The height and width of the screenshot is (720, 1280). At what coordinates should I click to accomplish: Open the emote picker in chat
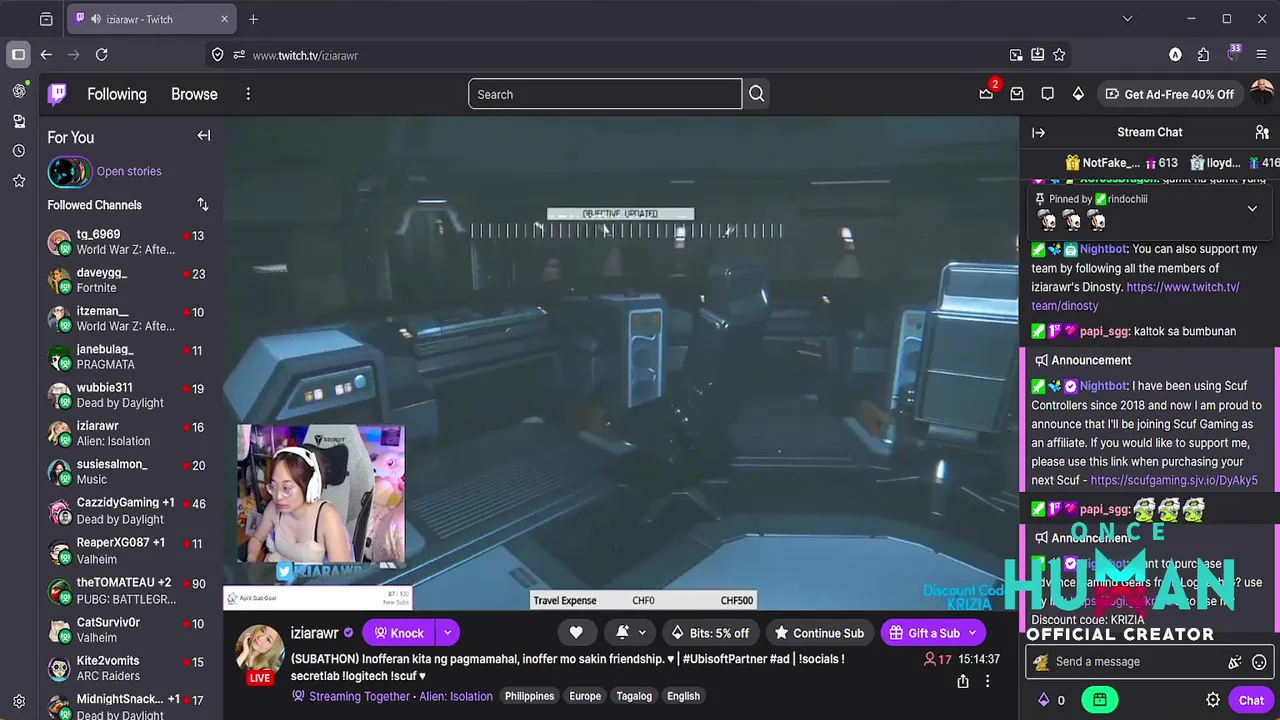pyautogui.click(x=1259, y=662)
